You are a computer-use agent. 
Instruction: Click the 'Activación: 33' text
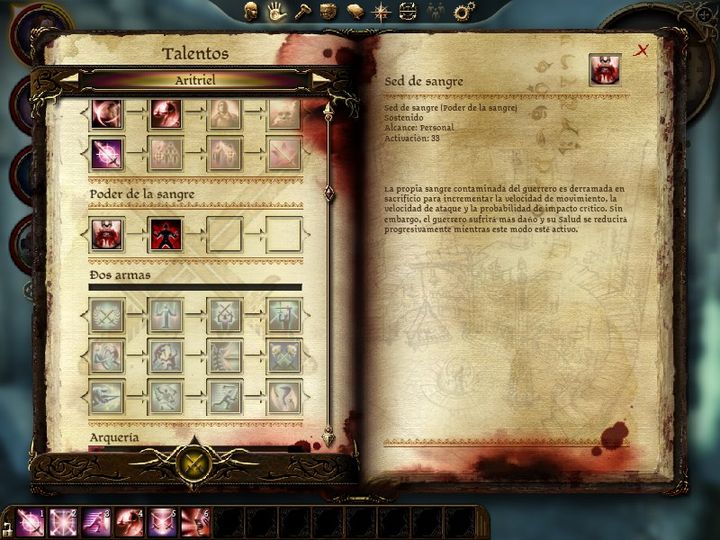[x=412, y=138]
